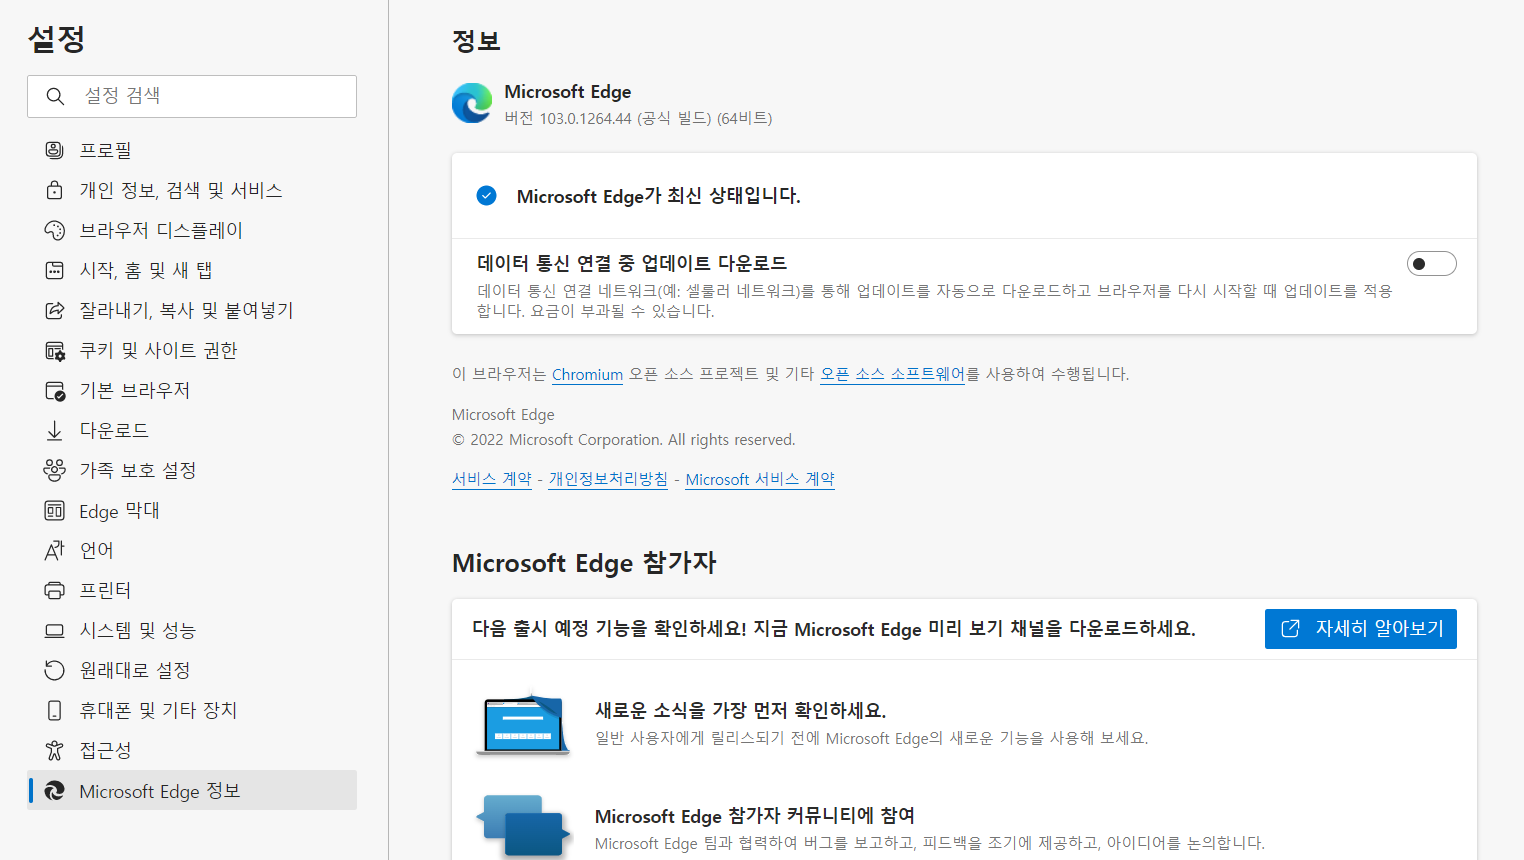Image resolution: width=1524 pixels, height=860 pixels.
Task: Click the Edge 막대 sidebar icon
Action: pyautogui.click(x=54, y=510)
